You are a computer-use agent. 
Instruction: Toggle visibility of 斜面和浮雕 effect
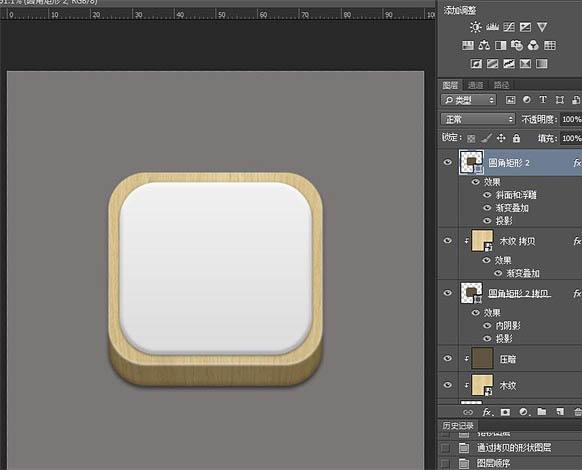(487, 195)
